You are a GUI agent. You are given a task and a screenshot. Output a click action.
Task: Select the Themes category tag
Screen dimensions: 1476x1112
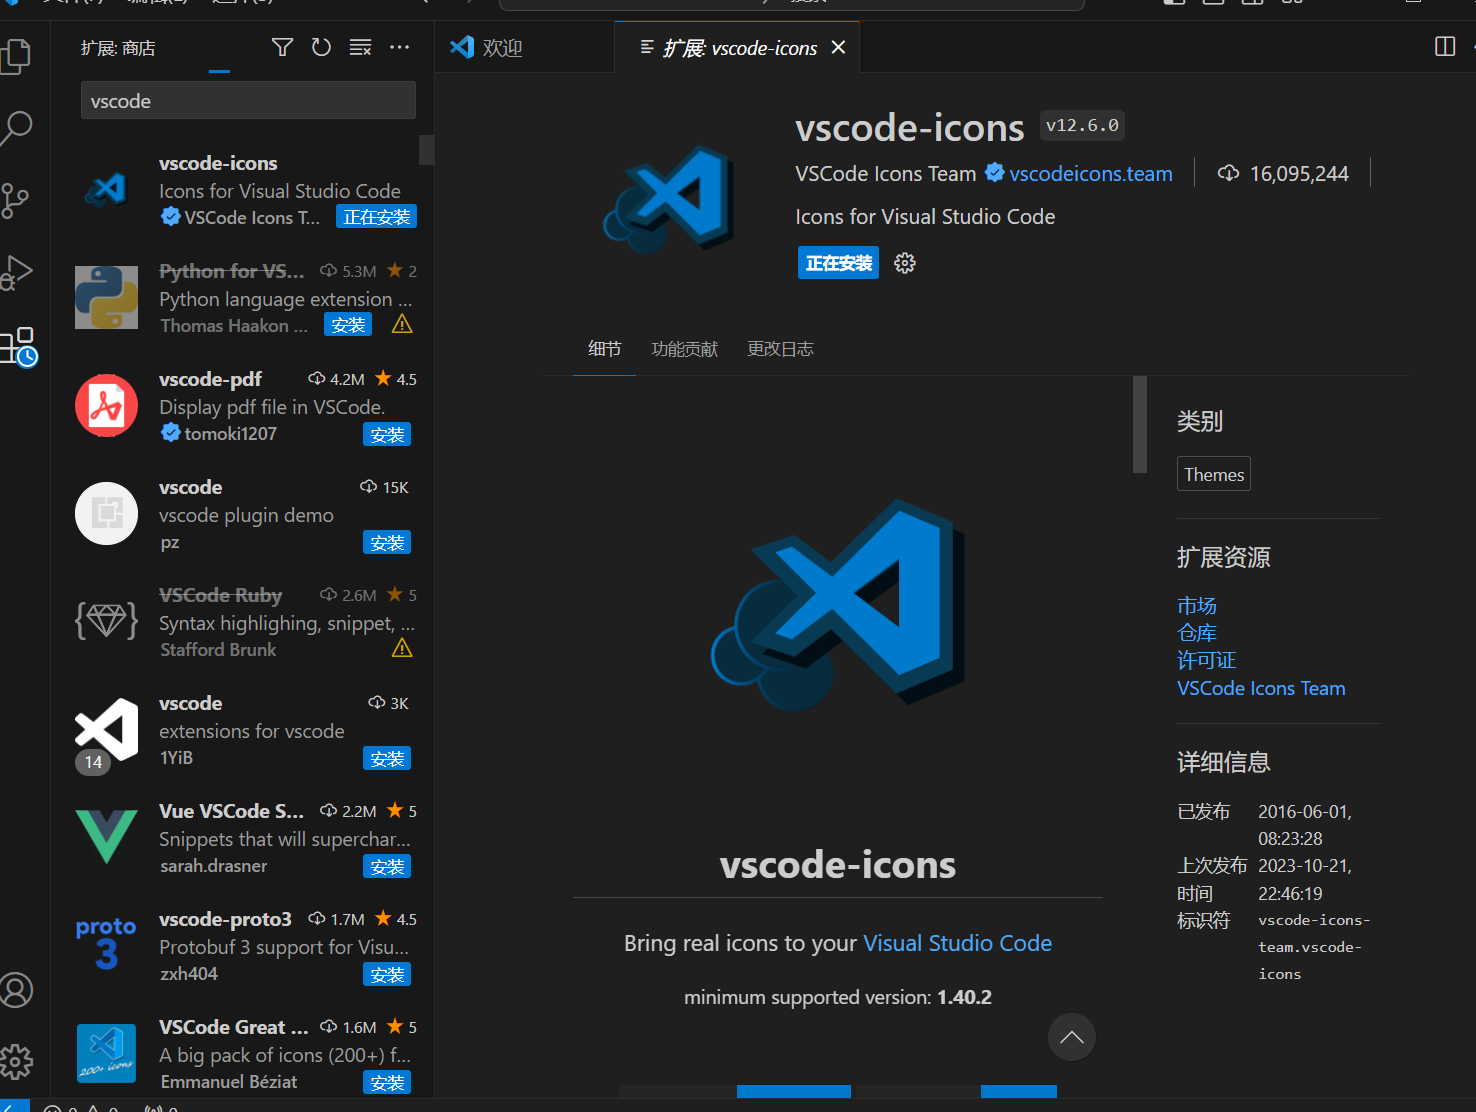click(1214, 474)
